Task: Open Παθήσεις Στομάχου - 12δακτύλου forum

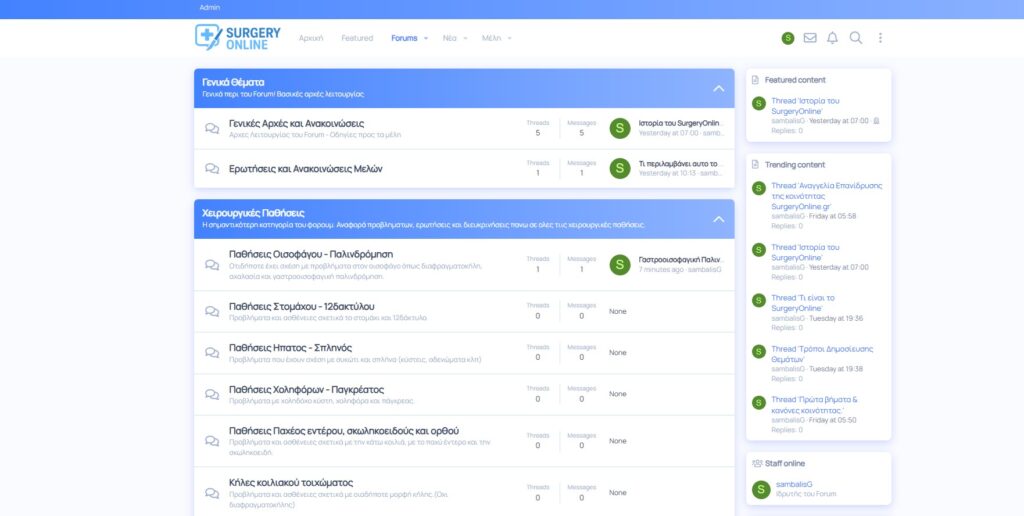Action: 301,305
